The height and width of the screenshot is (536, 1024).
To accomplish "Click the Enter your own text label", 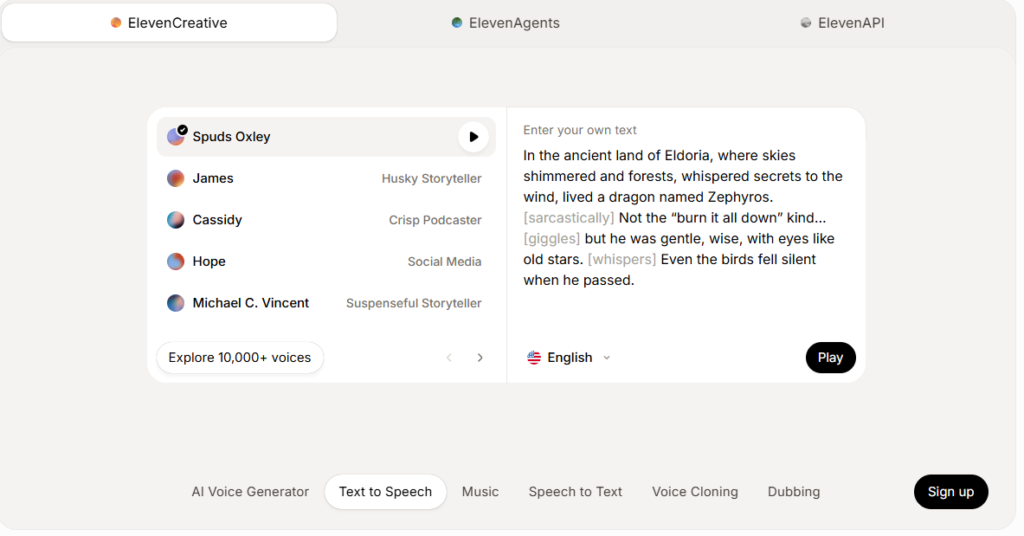I will coord(580,130).
